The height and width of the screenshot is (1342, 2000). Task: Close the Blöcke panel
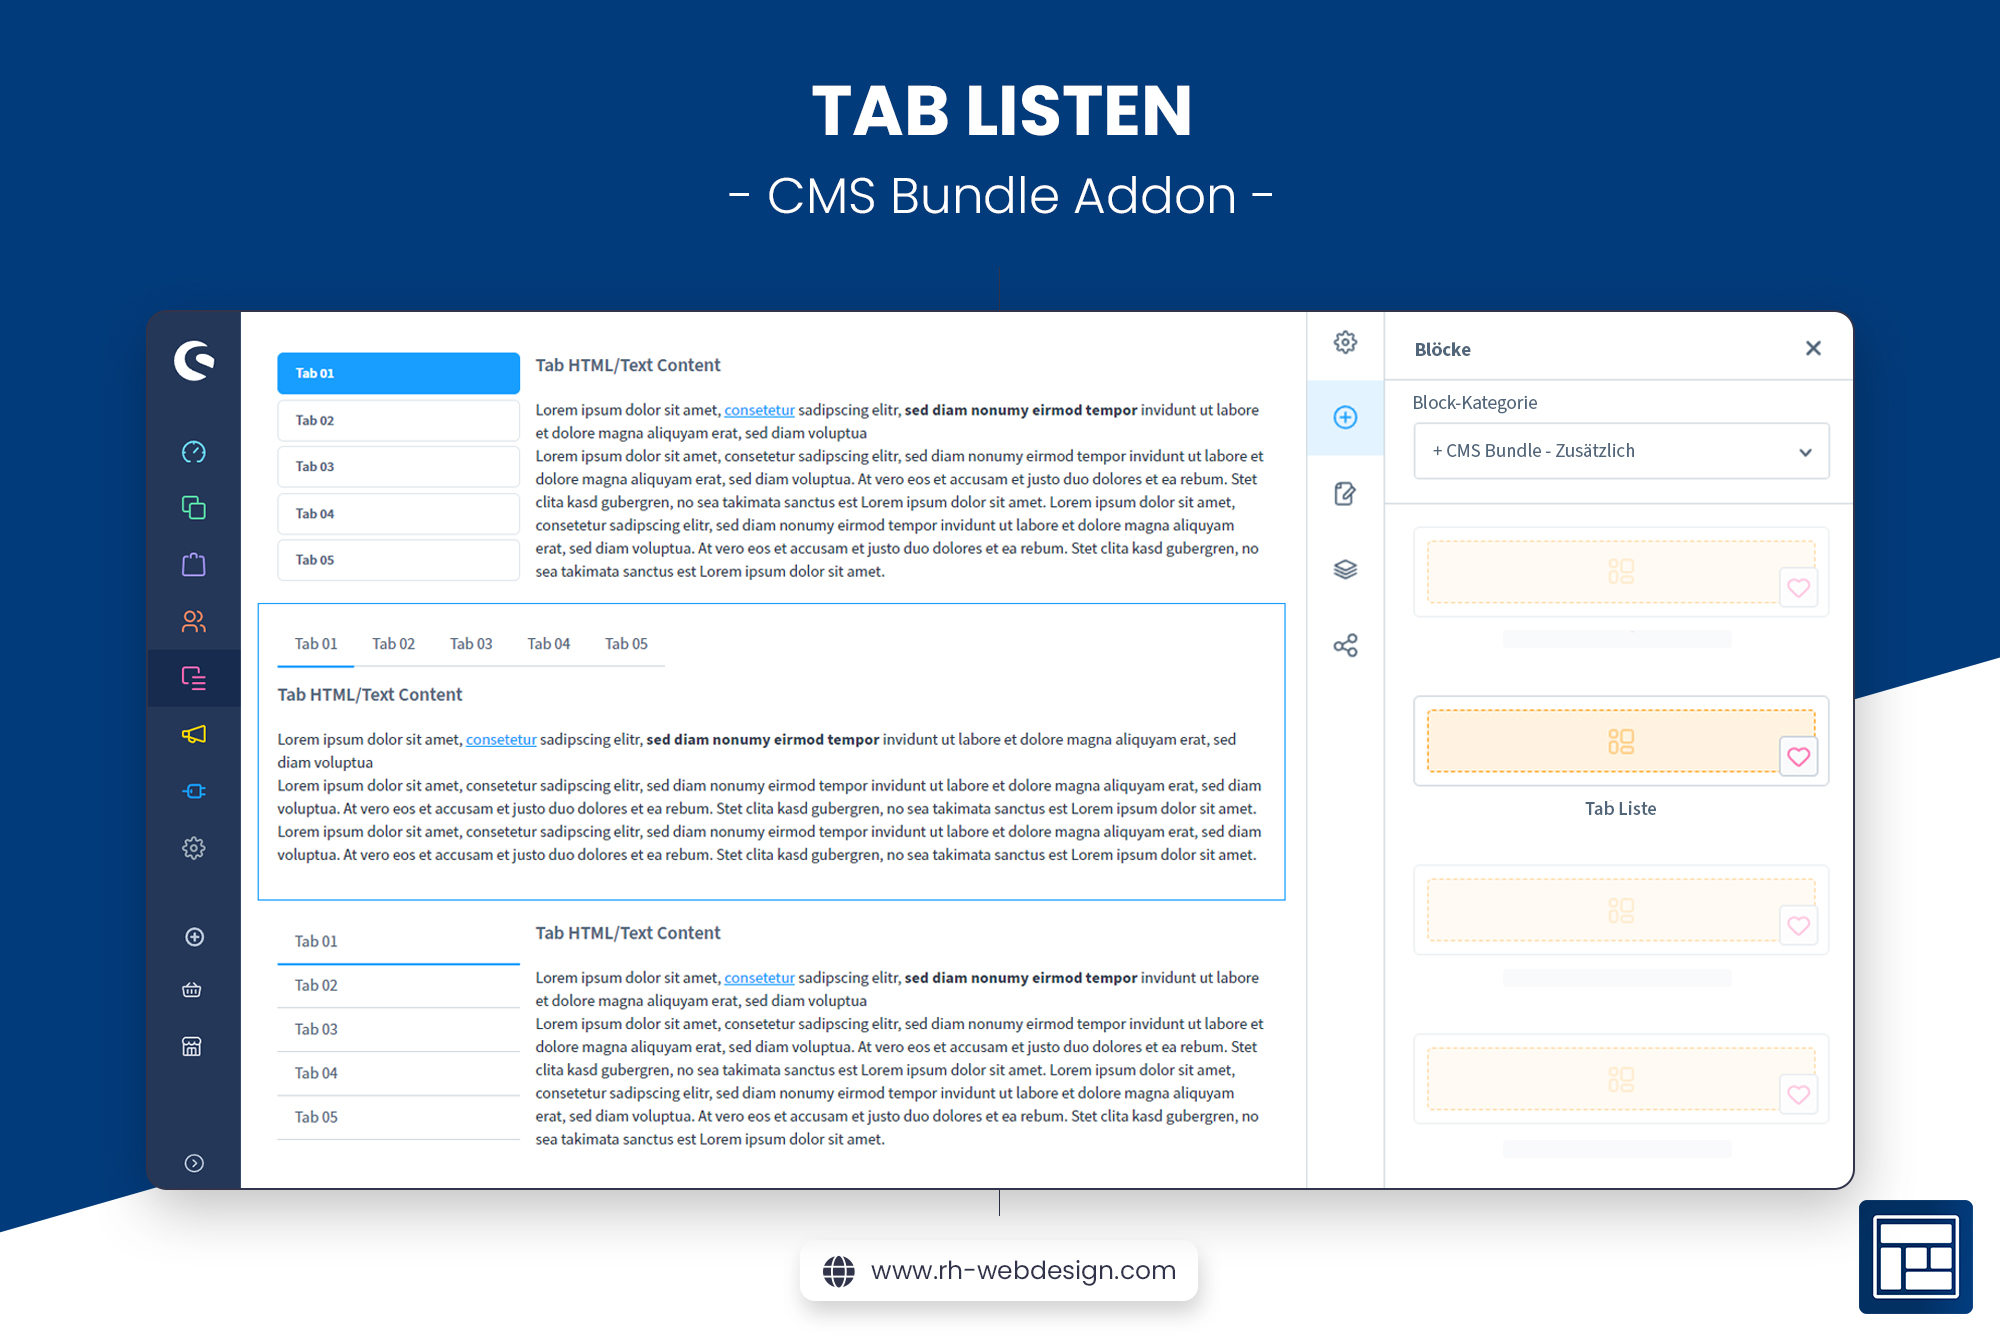point(1813,348)
